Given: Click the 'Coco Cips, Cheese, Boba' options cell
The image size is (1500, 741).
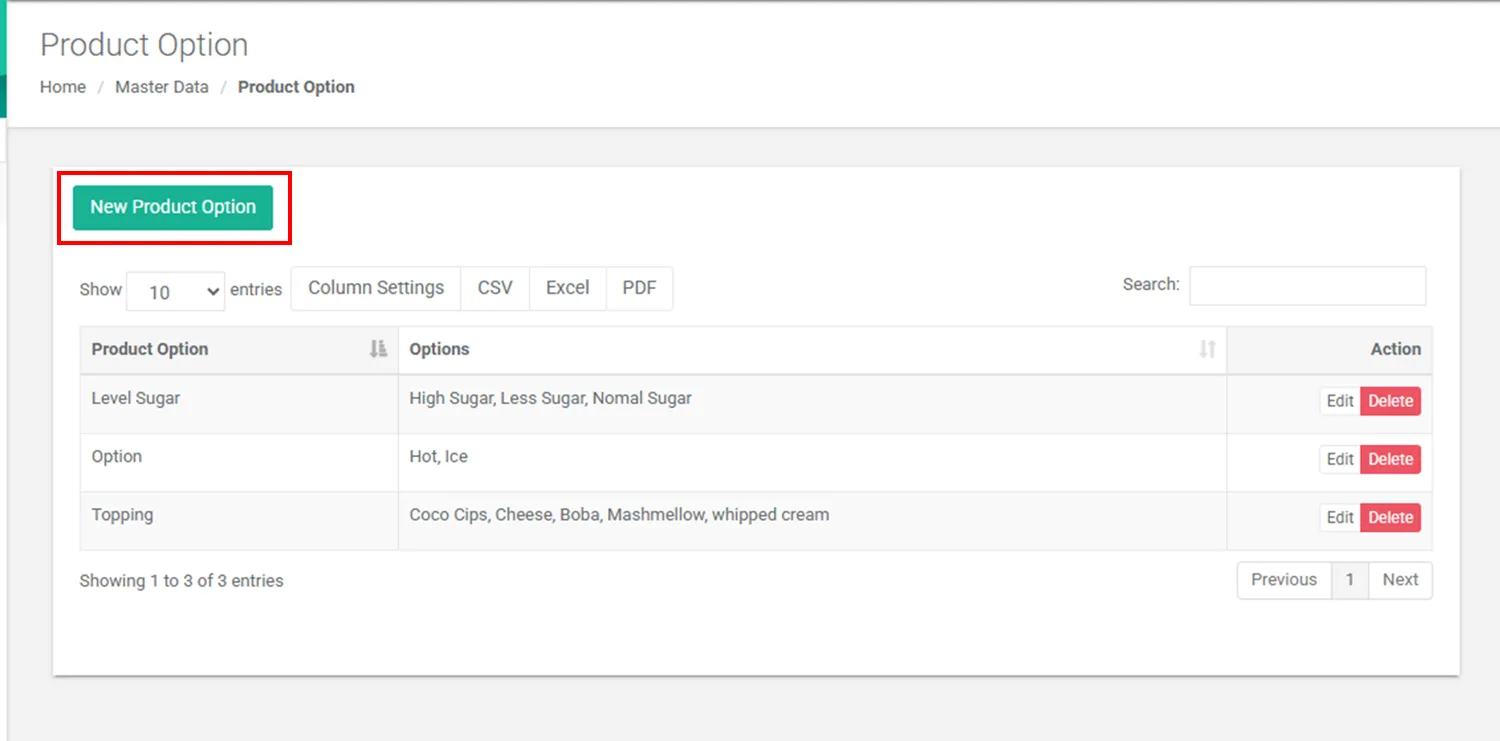Looking at the screenshot, I should [812, 521].
